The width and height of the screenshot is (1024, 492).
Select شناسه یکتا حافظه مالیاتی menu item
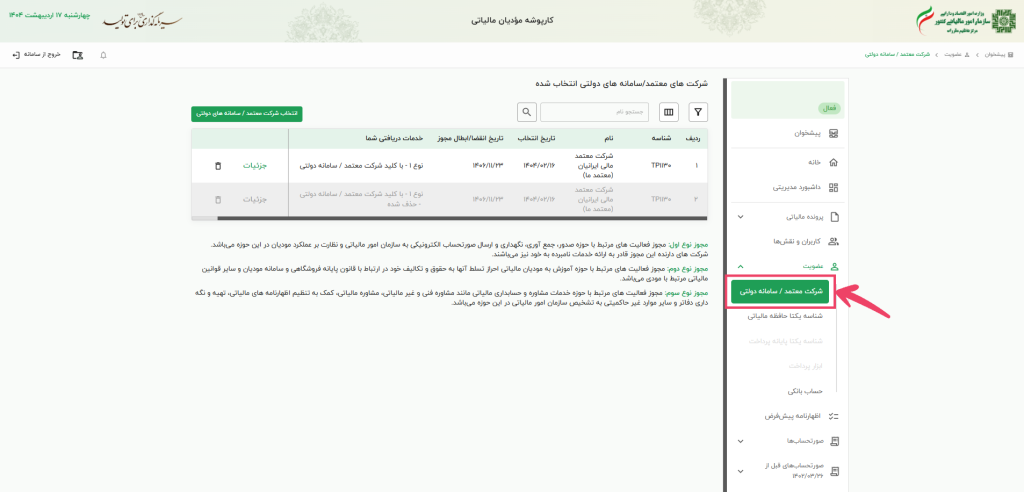click(x=784, y=315)
